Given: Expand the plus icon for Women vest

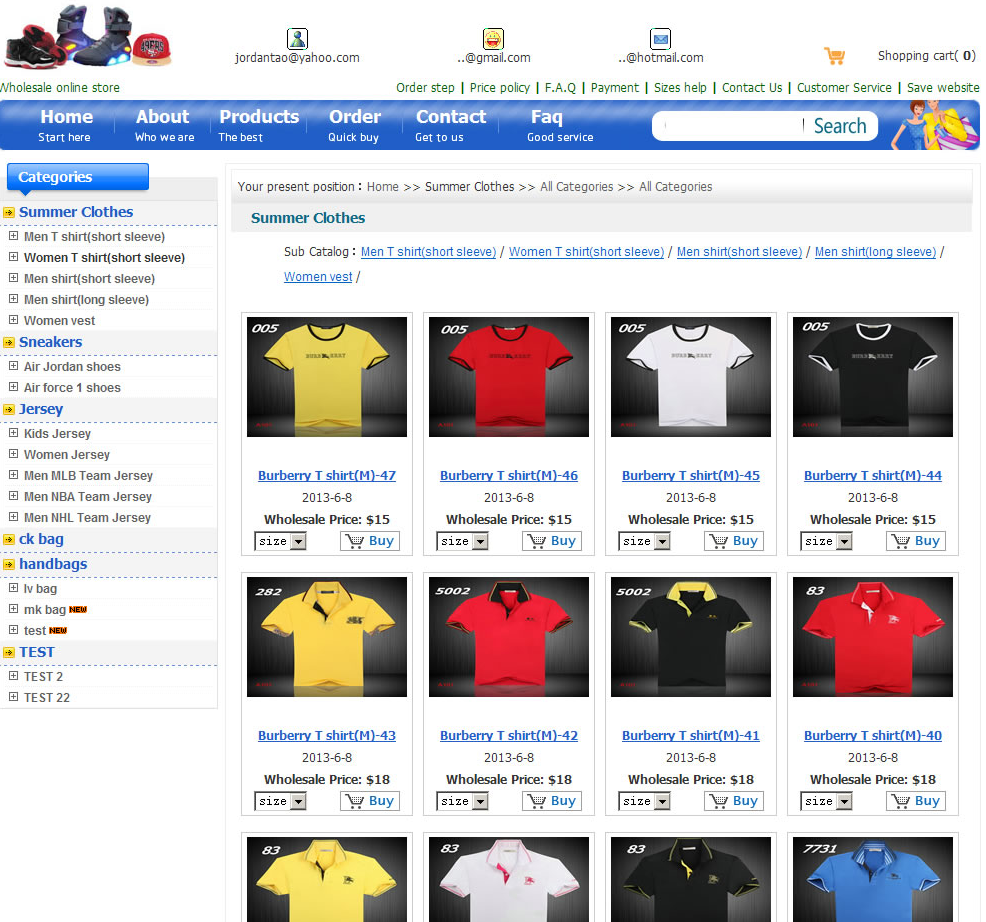Looking at the screenshot, I should pos(13,319).
